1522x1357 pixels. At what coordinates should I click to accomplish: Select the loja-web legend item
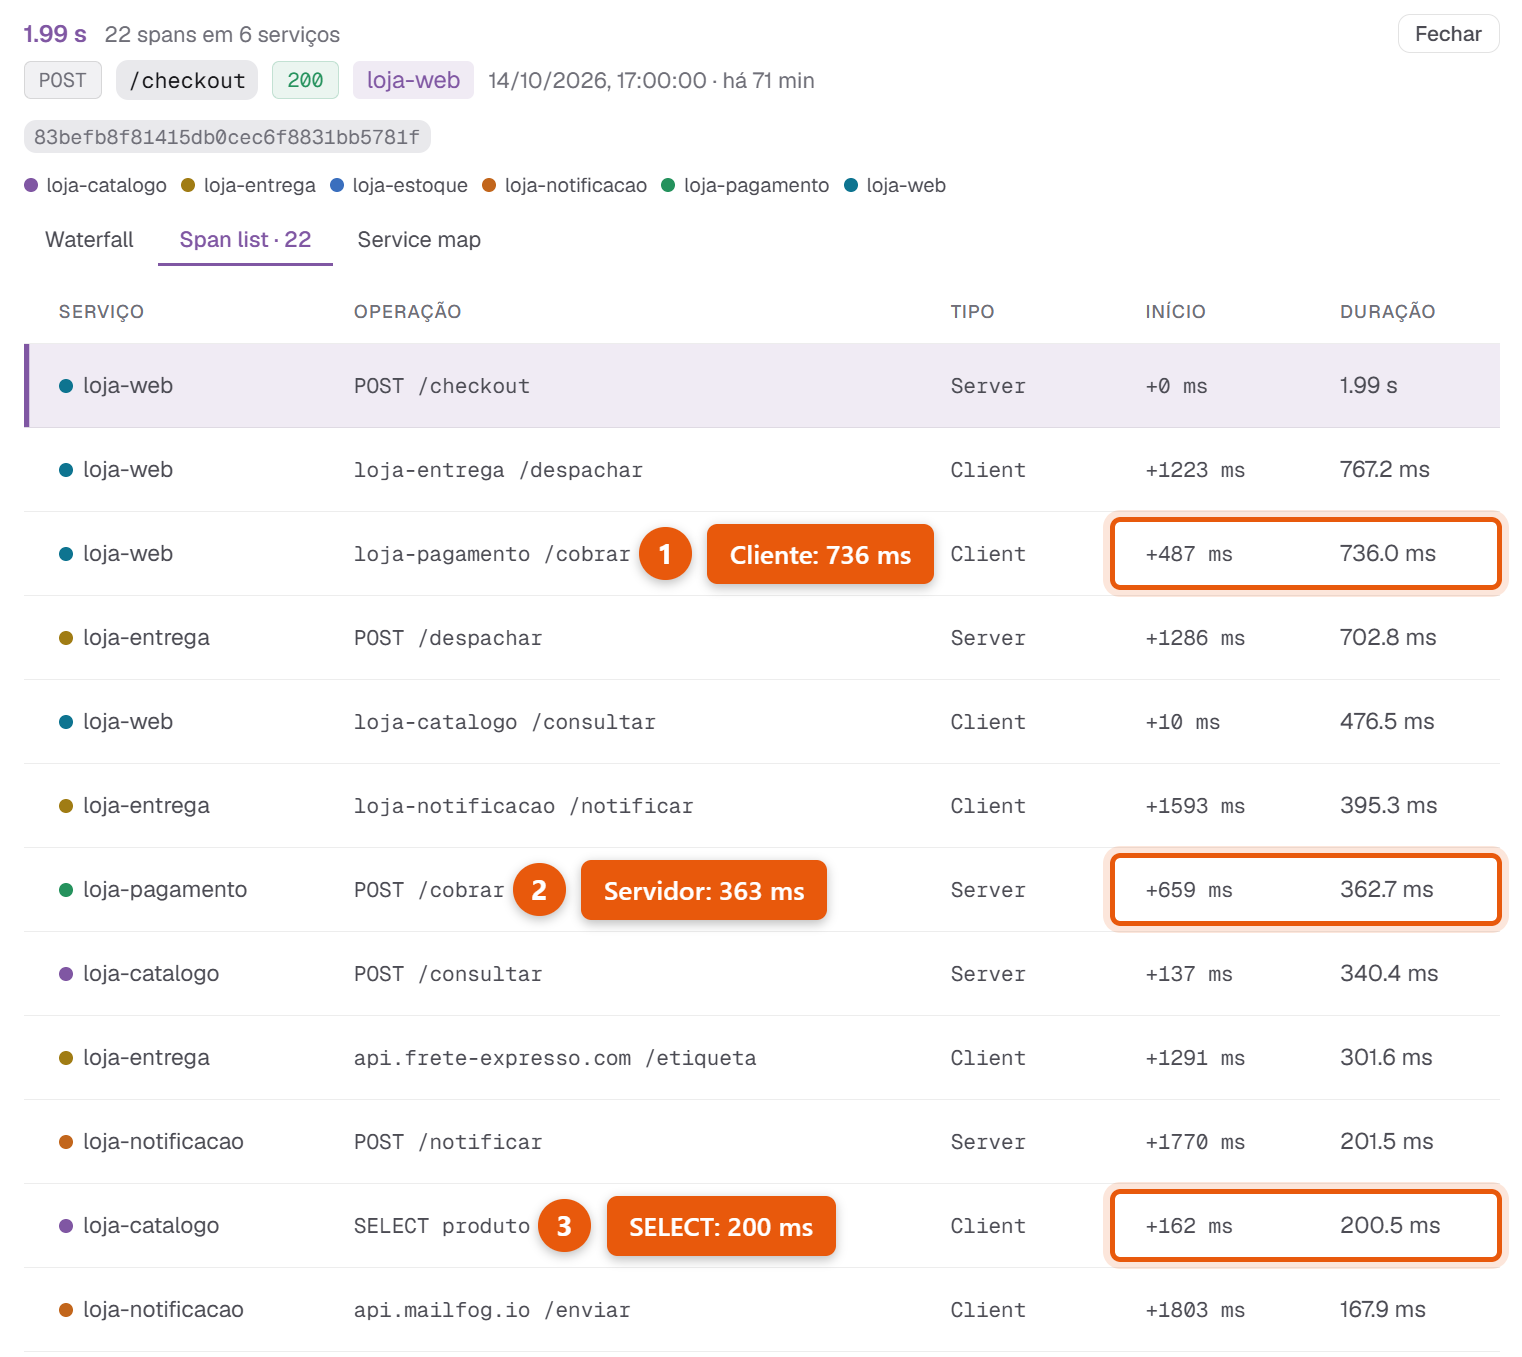(895, 185)
